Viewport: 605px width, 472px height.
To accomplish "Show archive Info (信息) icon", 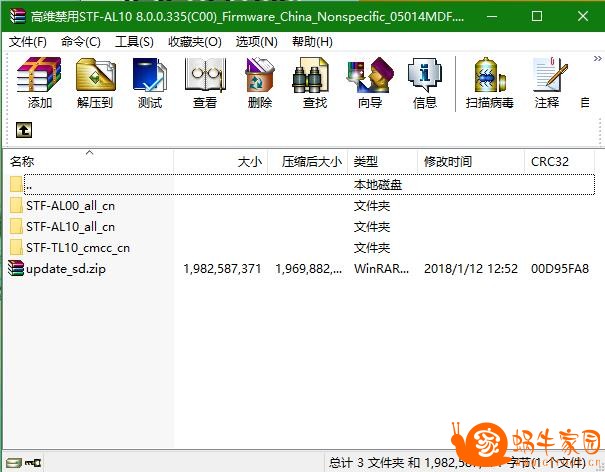I will click(x=424, y=83).
